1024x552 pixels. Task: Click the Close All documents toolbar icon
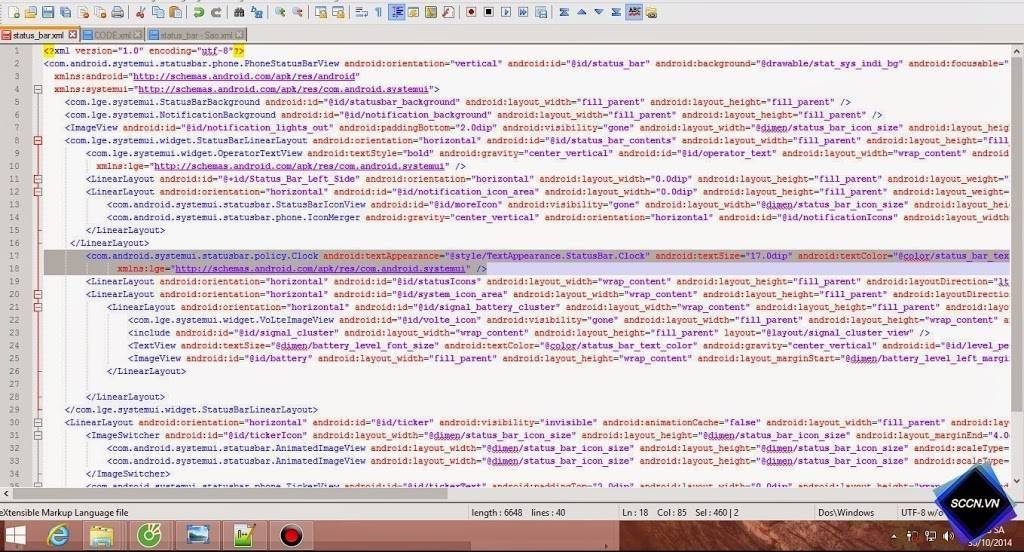point(100,12)
